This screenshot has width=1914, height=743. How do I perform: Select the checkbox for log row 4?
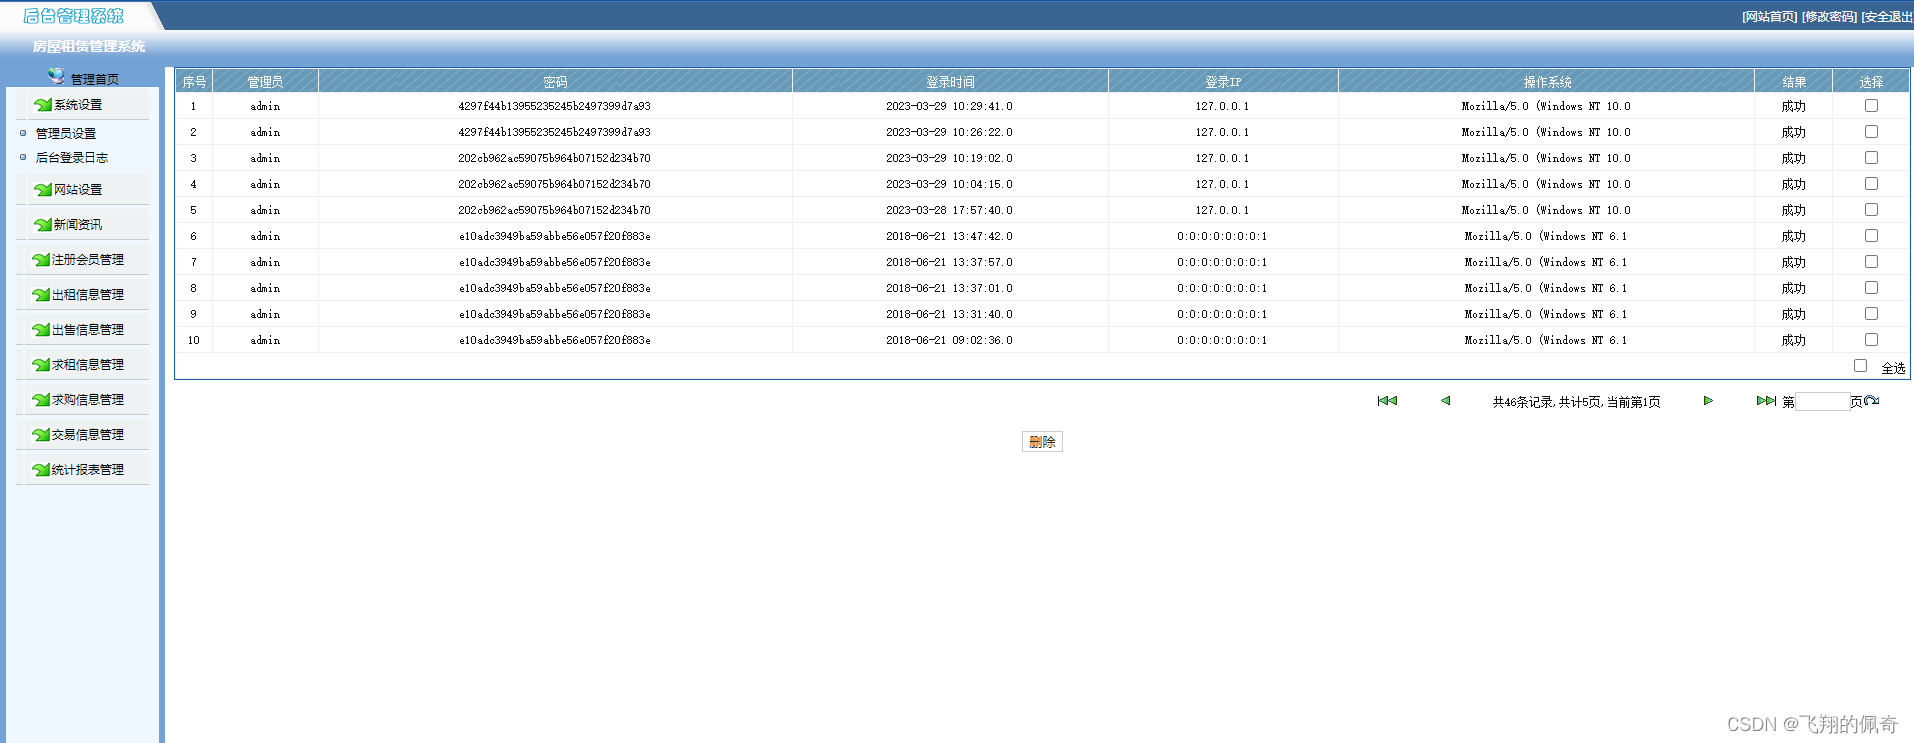pos(1871,183)
